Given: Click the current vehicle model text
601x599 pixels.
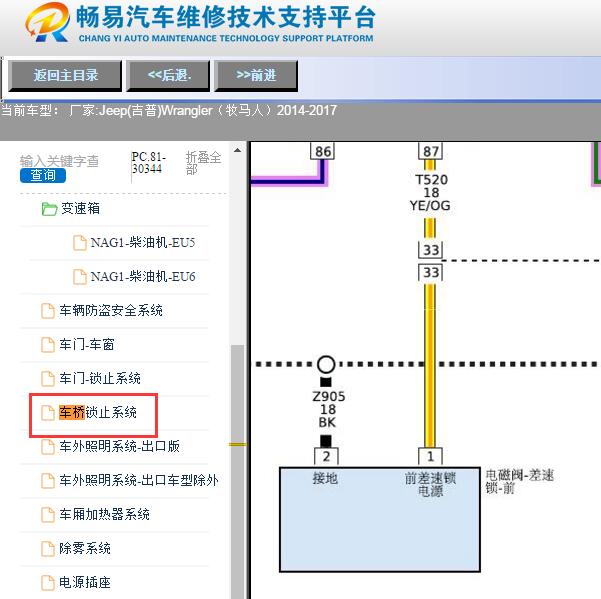Looking at the screenshot, I should 169,111.
